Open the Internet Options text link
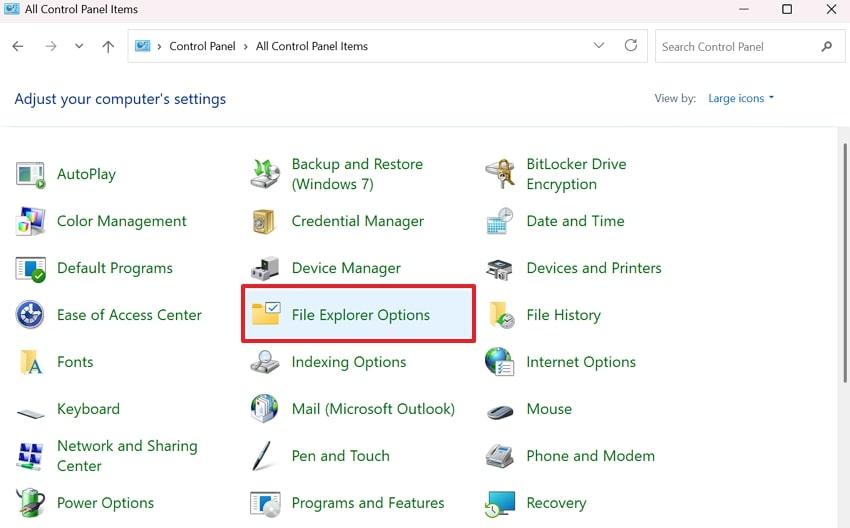Image resolution: width=850 pixels, height=528 pixels. [581, 362]
